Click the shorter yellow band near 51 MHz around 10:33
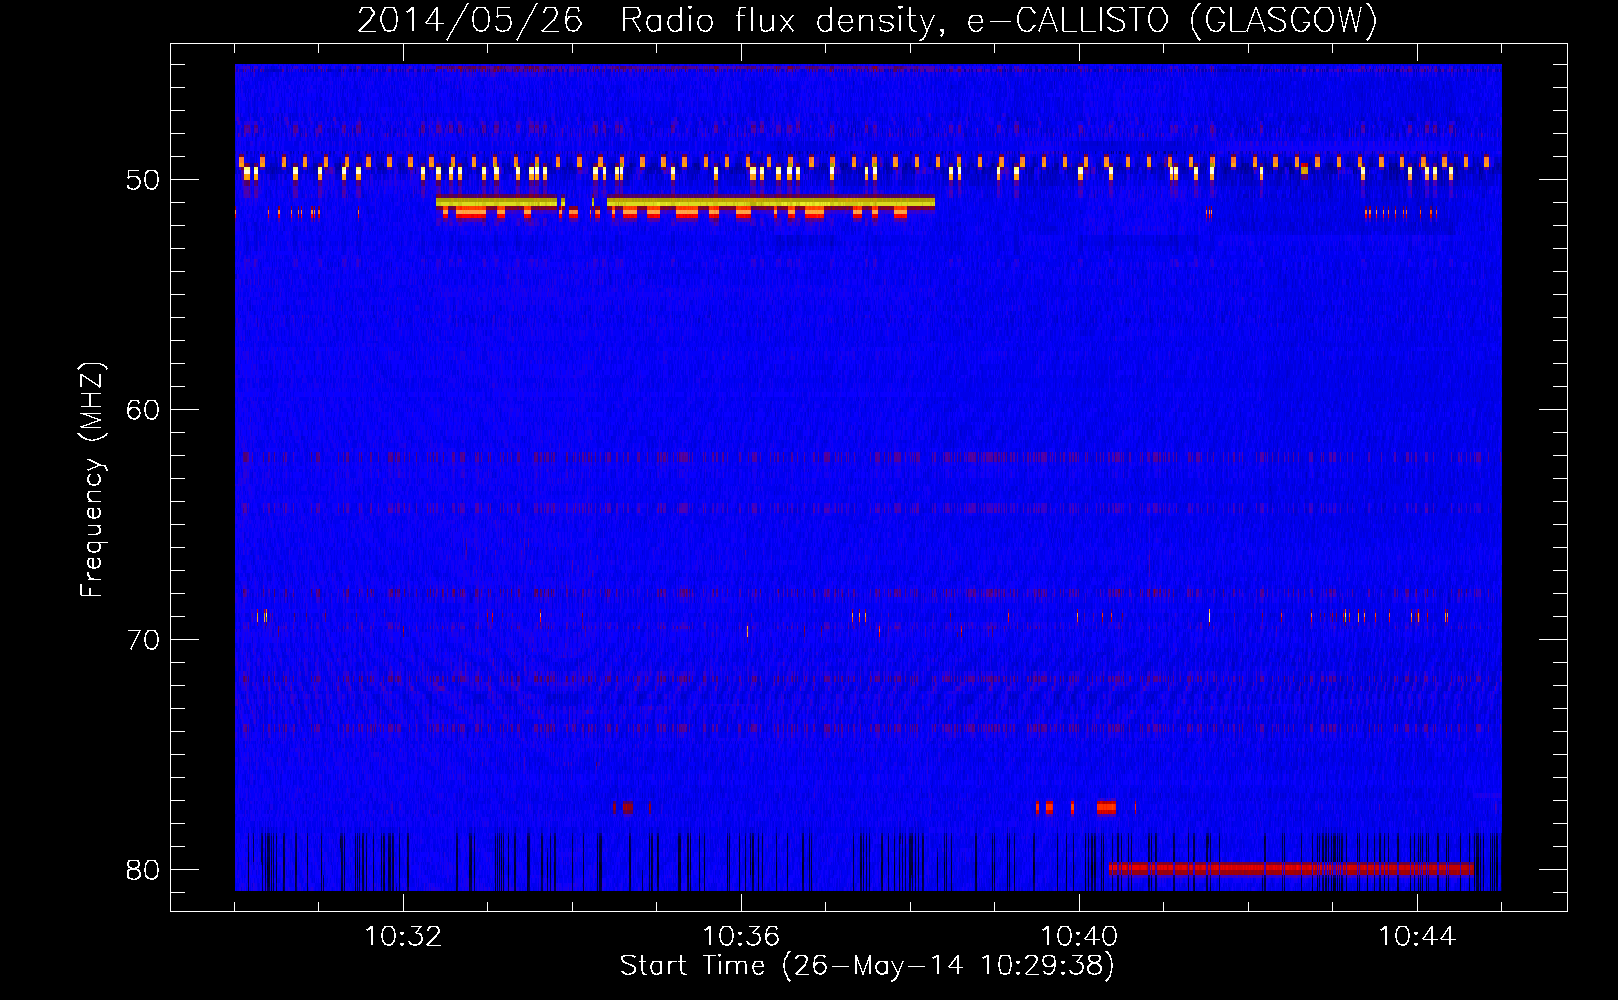Viewport: 1618px width, 1000px height. 496,202
